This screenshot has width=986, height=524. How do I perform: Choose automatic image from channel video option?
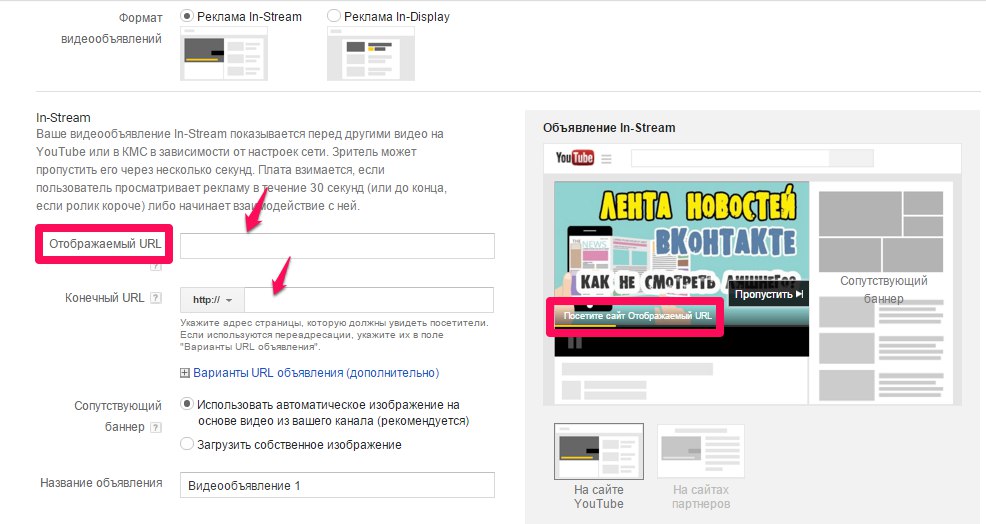(x=187, y=404)
